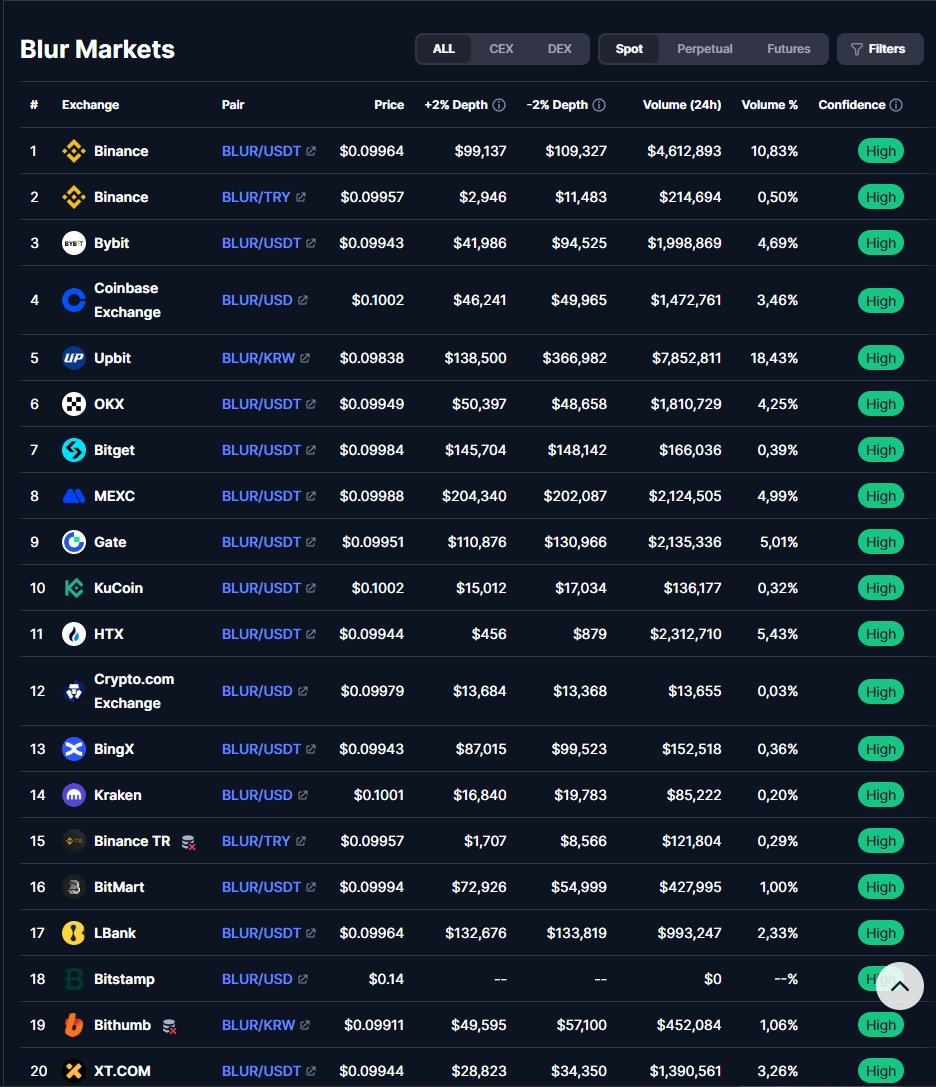Click the data warning icon next to Binance TR
This screenshot has width=936, height=1087.
pos(188,842)
